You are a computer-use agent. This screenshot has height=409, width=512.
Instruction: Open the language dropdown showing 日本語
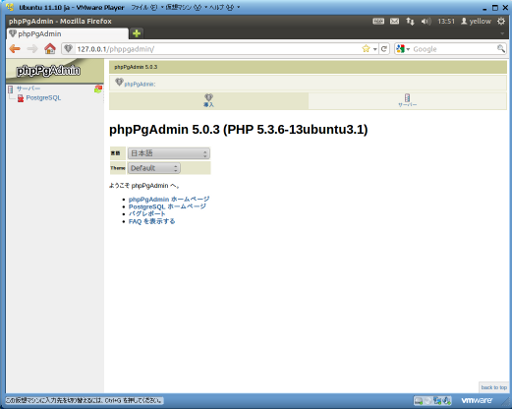coord(169,153)
